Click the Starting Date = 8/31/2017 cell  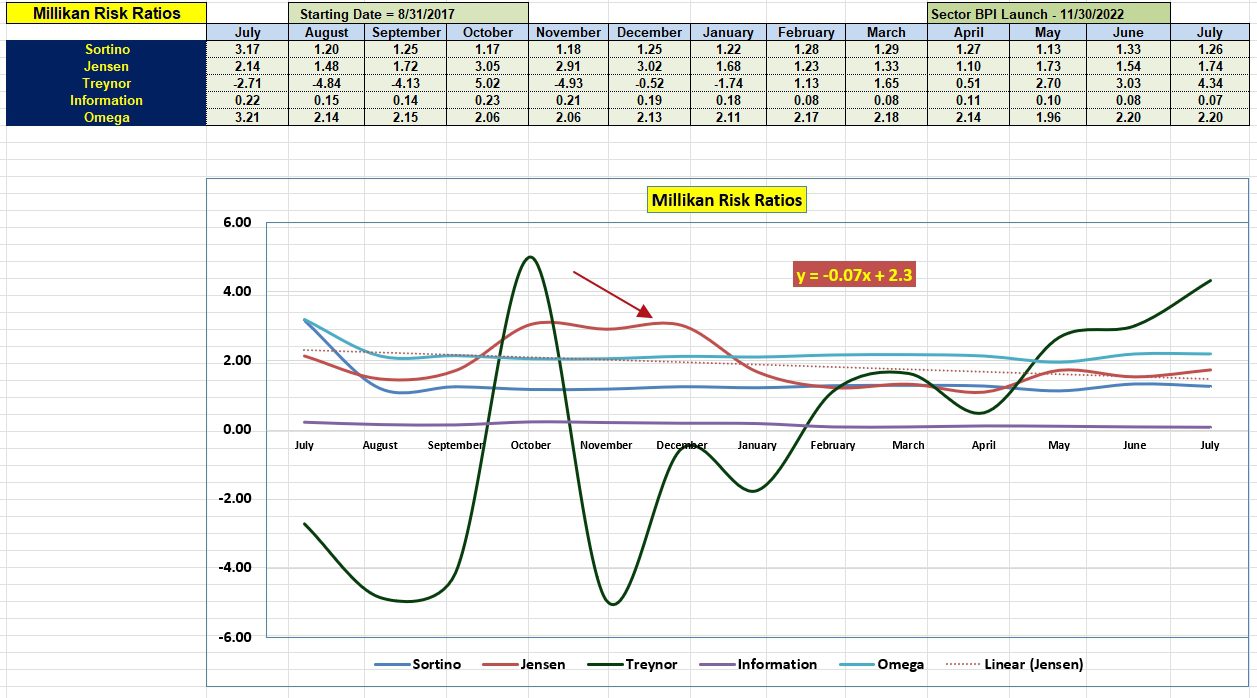point(408,15)
